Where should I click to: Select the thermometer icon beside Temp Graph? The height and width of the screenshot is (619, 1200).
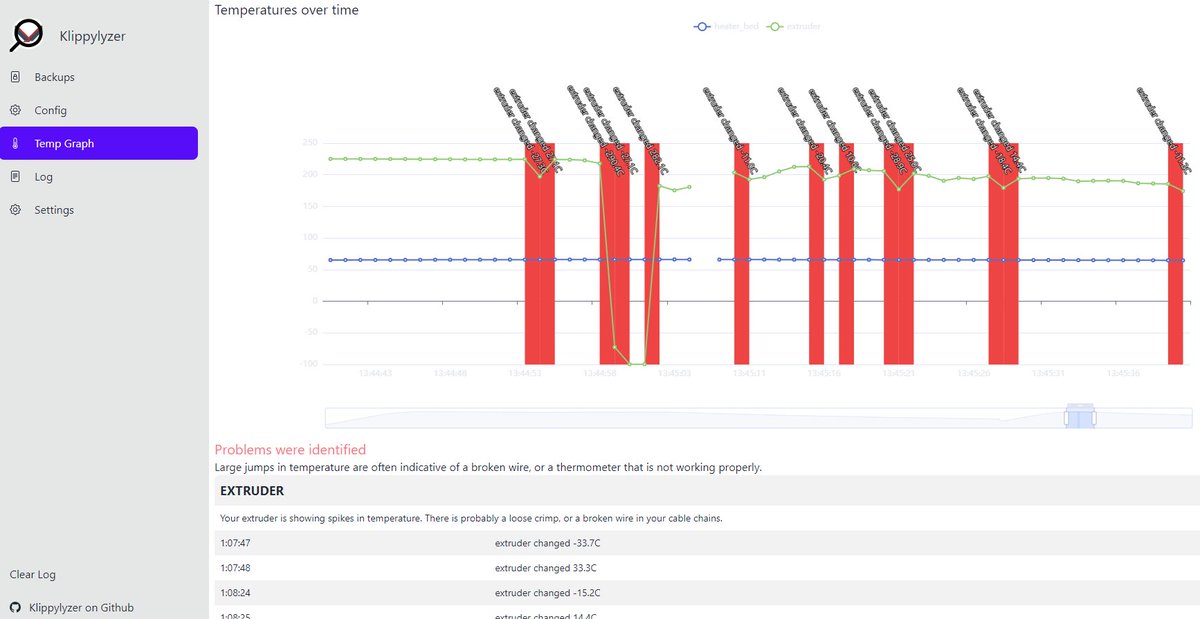(14, 143)
